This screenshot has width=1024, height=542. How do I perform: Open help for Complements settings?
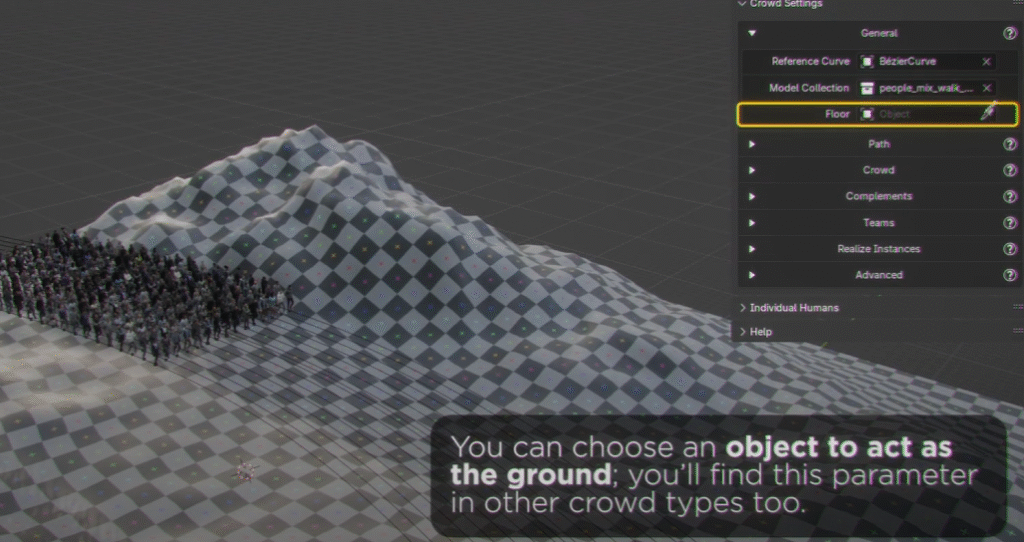click(1009, 197)
